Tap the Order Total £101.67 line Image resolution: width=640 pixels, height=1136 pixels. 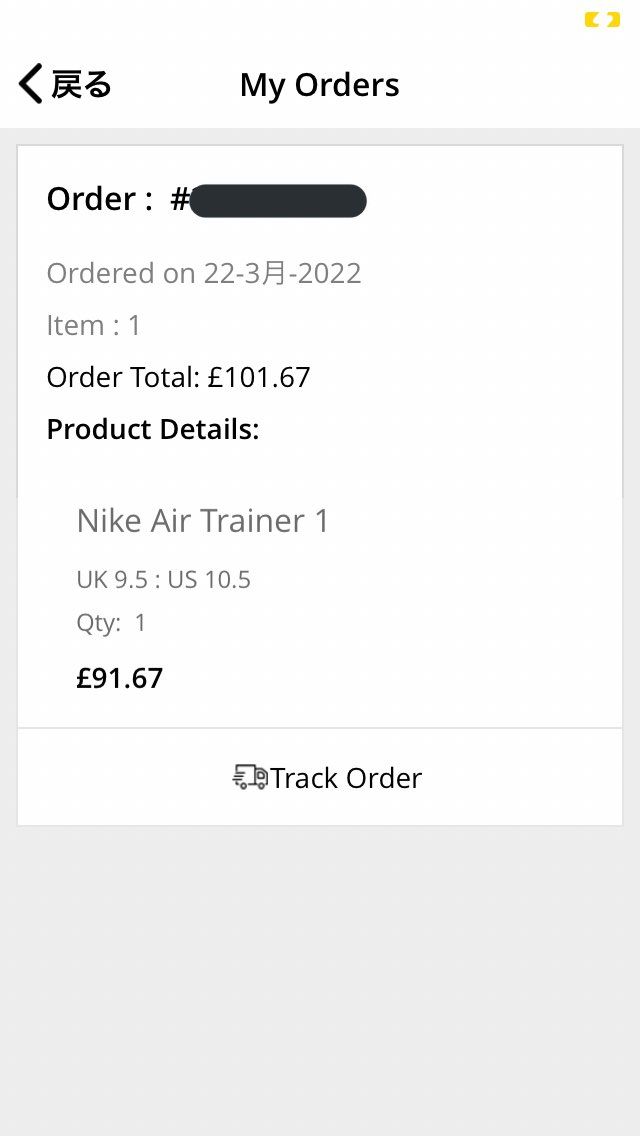click(x=178, y=377)
